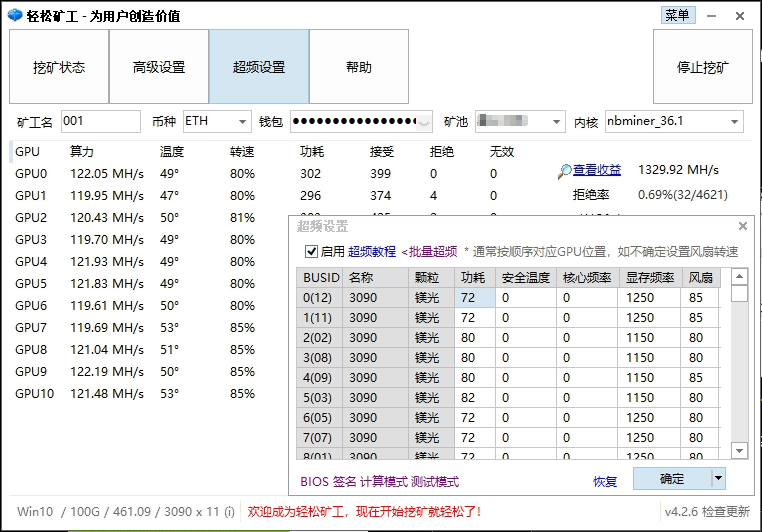
Task: Click the 批量超频 link
Action: tap(429, 251)
